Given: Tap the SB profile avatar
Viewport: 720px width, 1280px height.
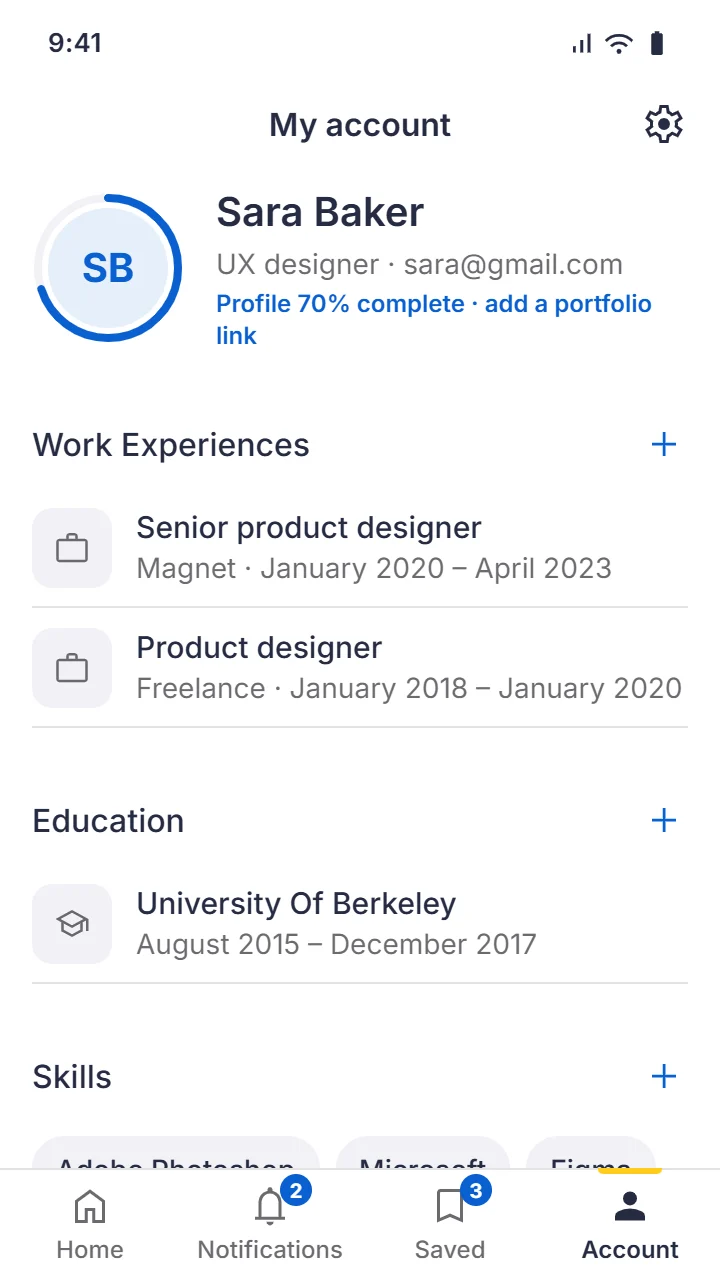Looking at the screenshot, I should click(108, 268).
